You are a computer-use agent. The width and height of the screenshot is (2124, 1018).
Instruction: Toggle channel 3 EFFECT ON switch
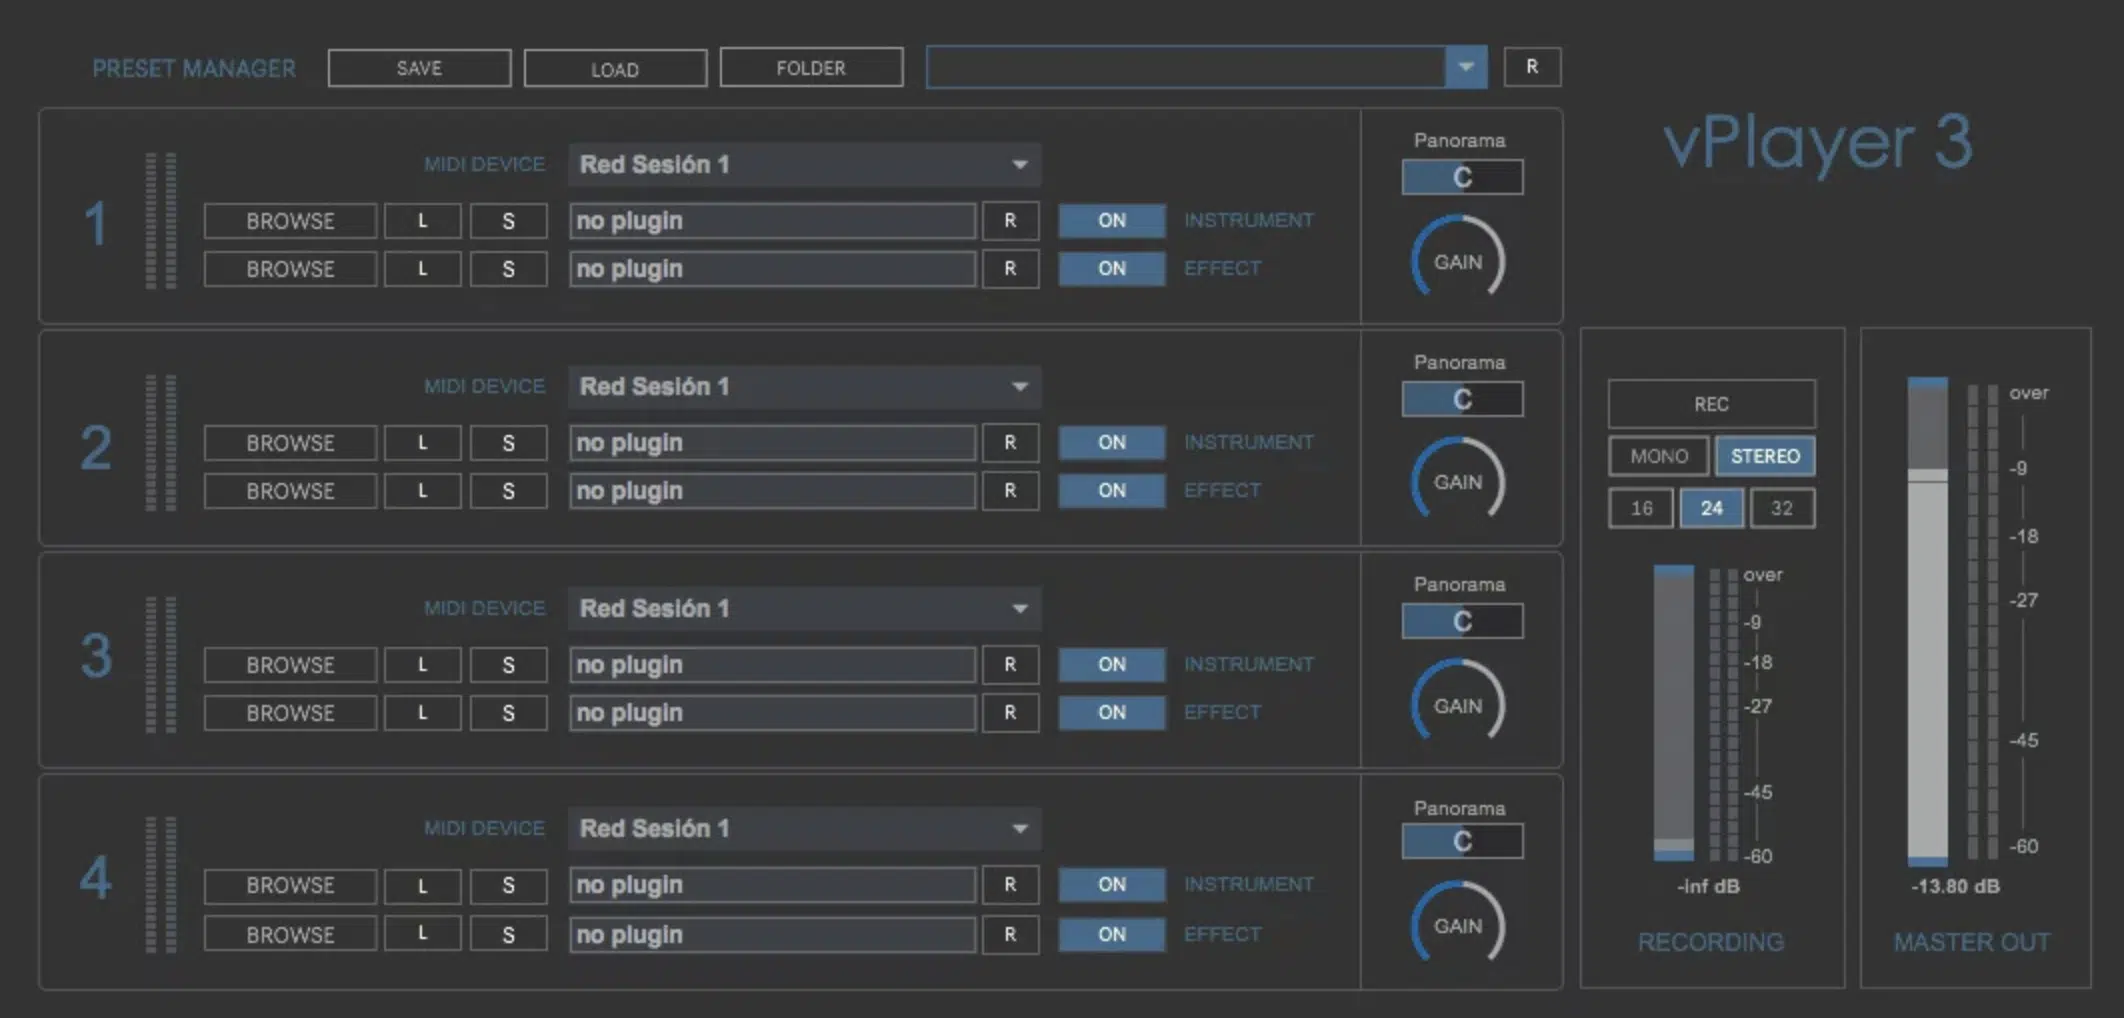point(1112,713)
